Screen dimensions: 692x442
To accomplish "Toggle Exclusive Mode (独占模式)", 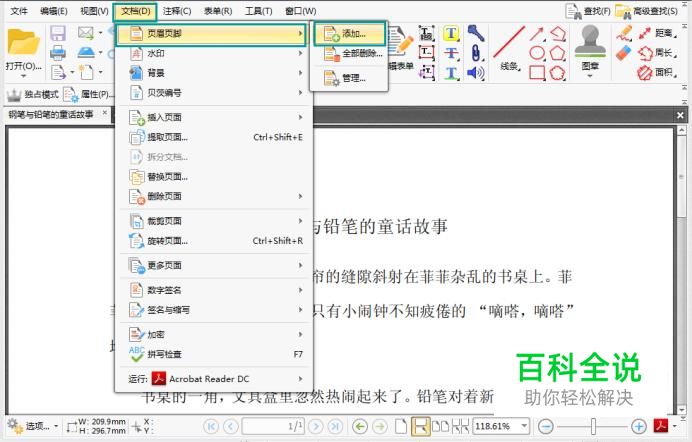I will pos(33,94).
